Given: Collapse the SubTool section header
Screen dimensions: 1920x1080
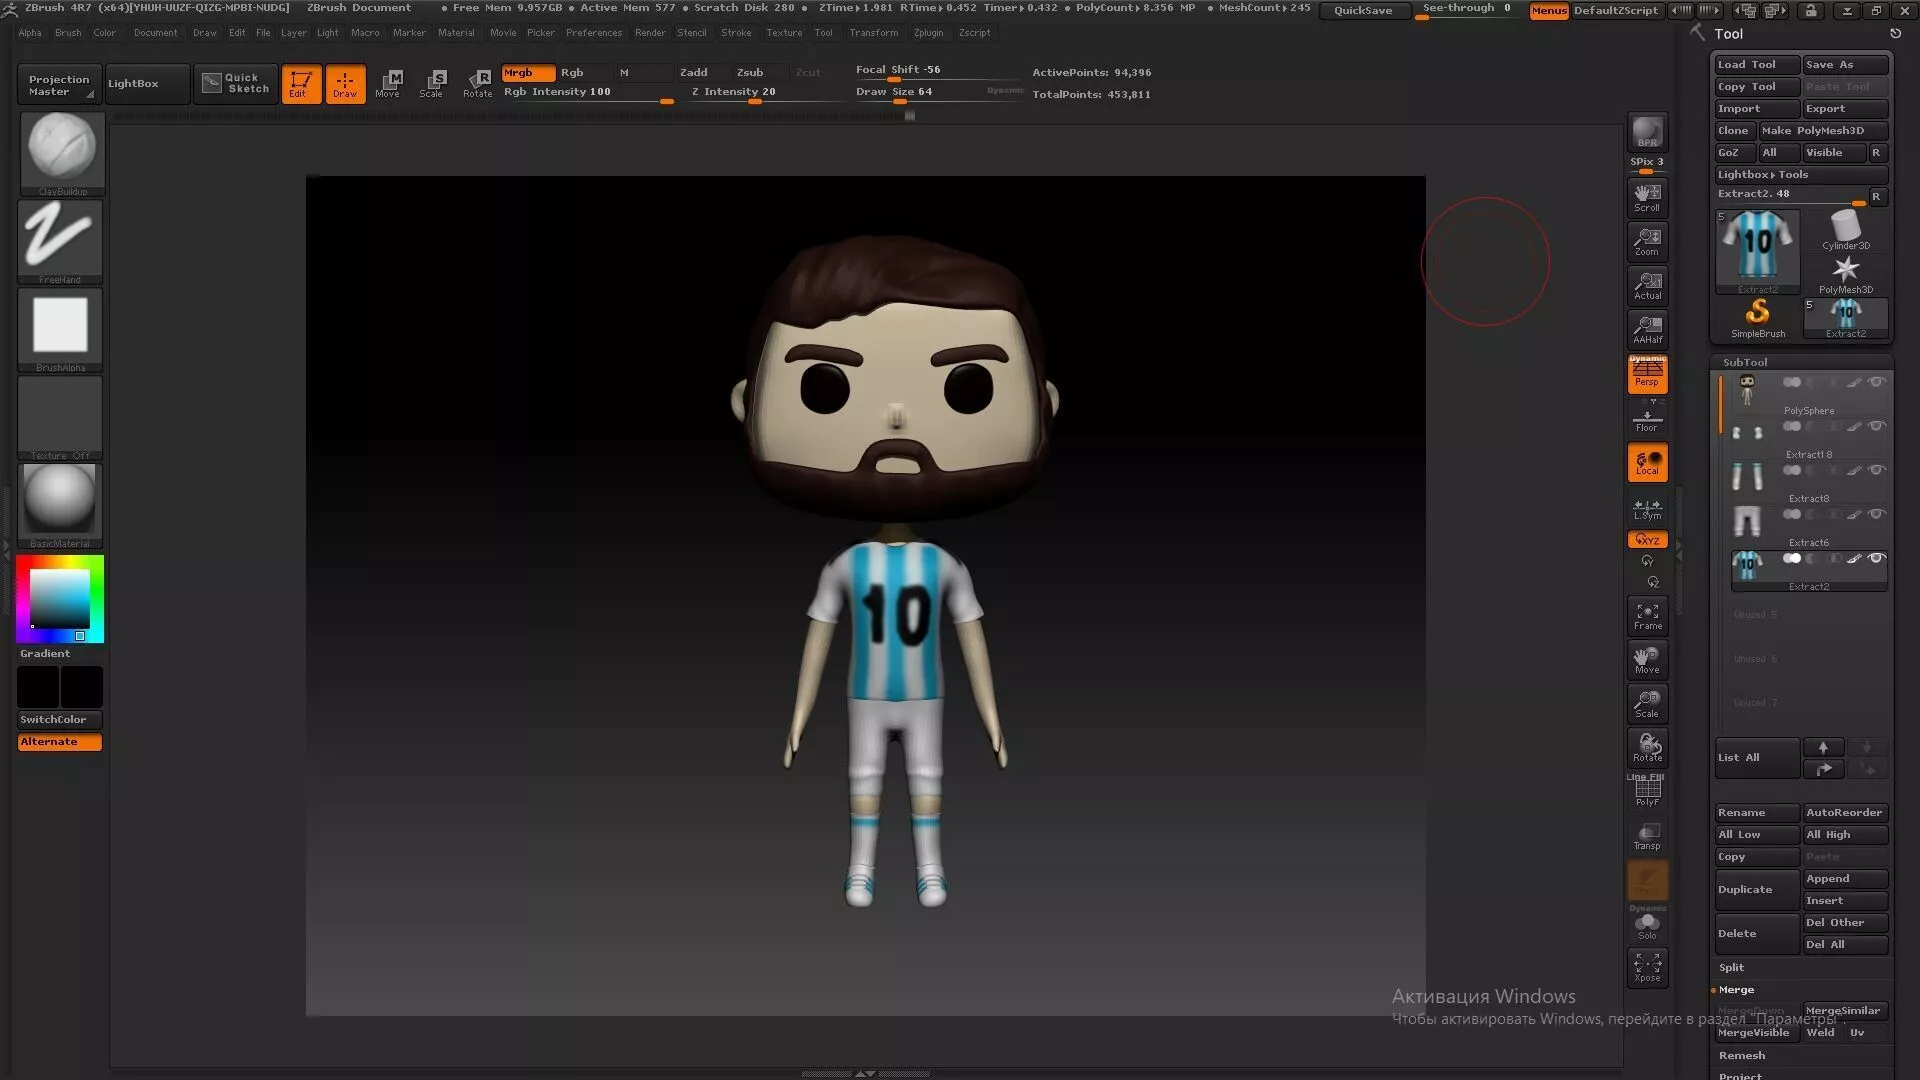Looking at the screenshot, I should click(1745, 363).
